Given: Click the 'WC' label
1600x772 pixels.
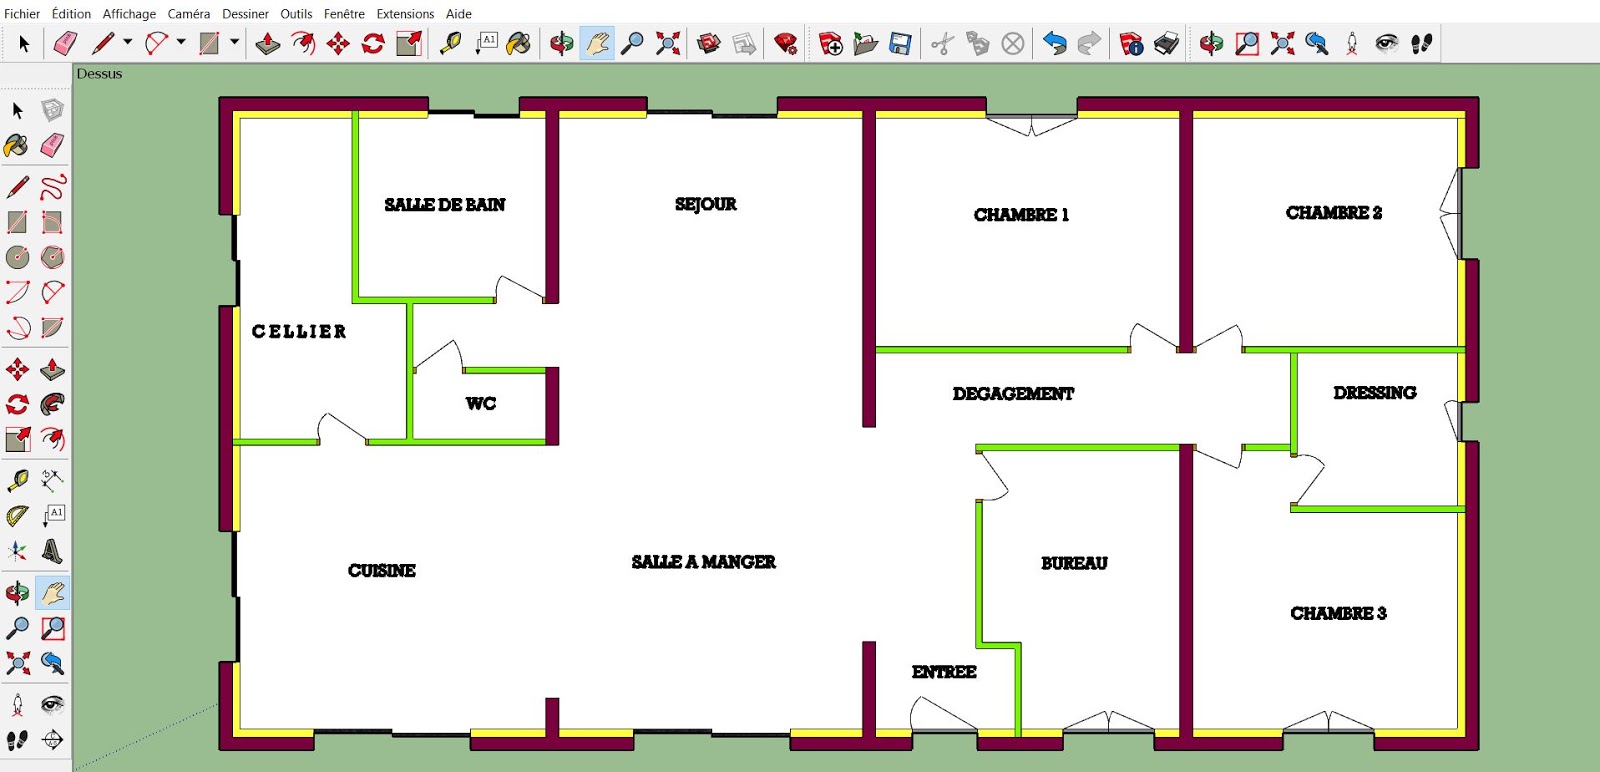Looking at the screenshot, I should click(x=481, y=404).
